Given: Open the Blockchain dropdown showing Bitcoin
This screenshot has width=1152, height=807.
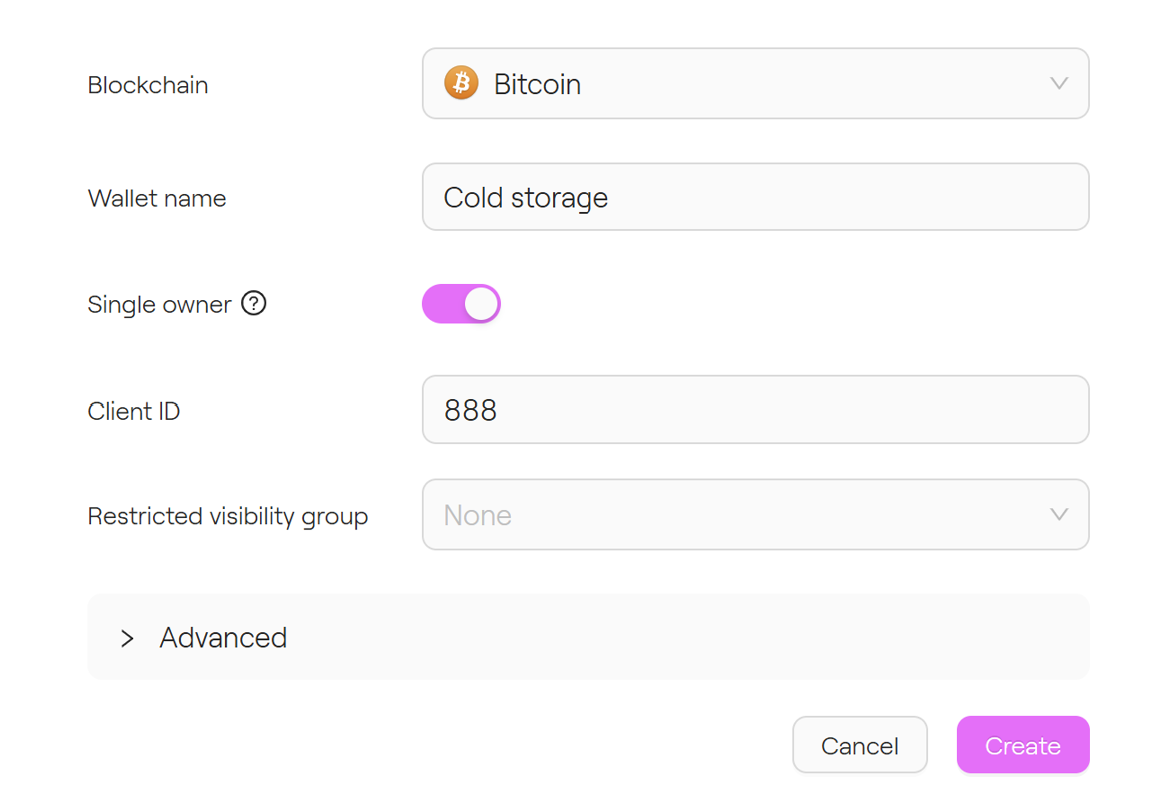Looking at the screenshot, I should click(x=755, y=84).
